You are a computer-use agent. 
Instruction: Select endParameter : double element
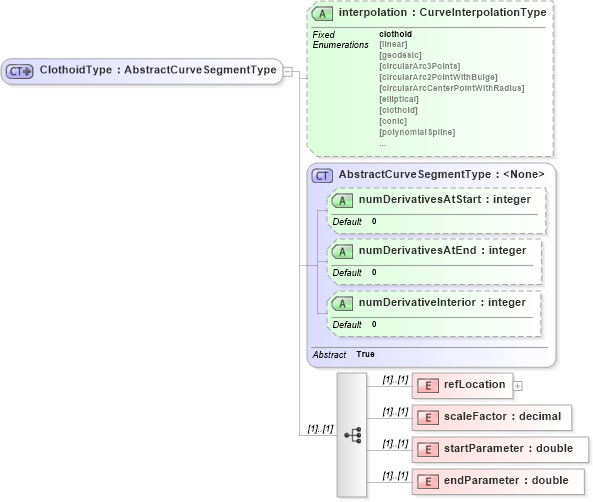(x=498, y=482)
